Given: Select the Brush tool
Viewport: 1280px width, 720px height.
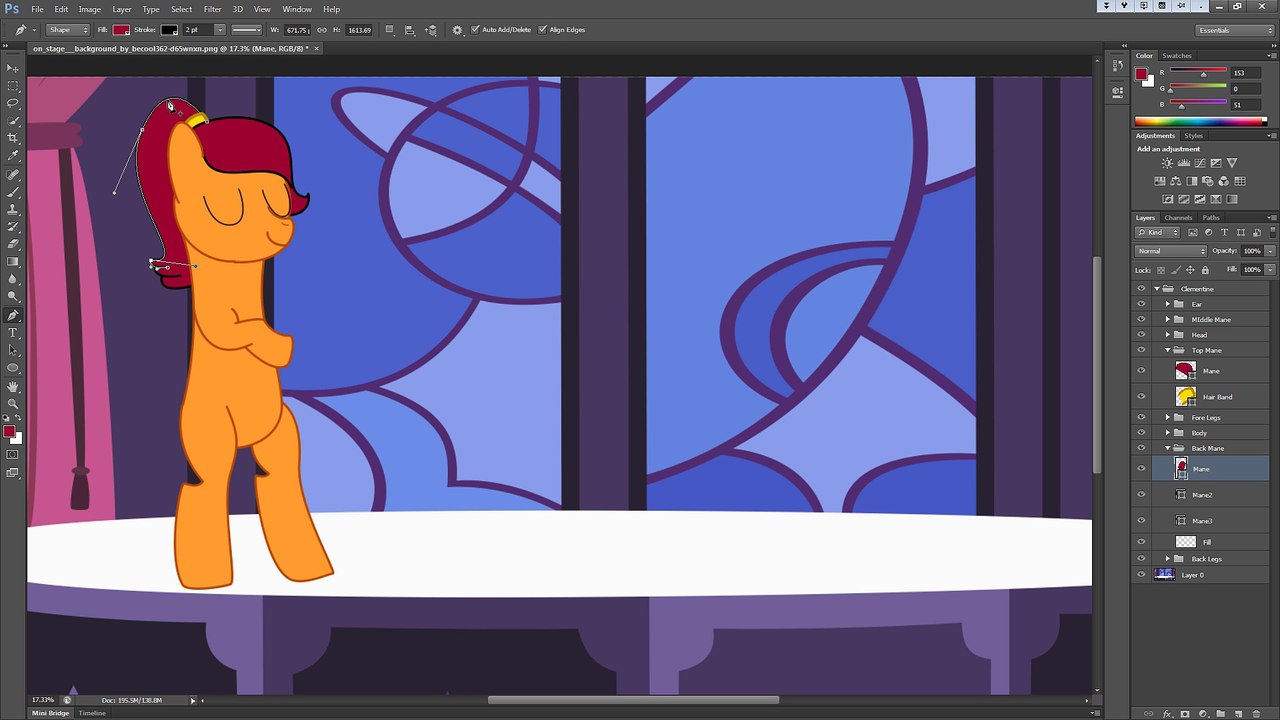Looking at the screenshot, I should (x=13, y=192).
